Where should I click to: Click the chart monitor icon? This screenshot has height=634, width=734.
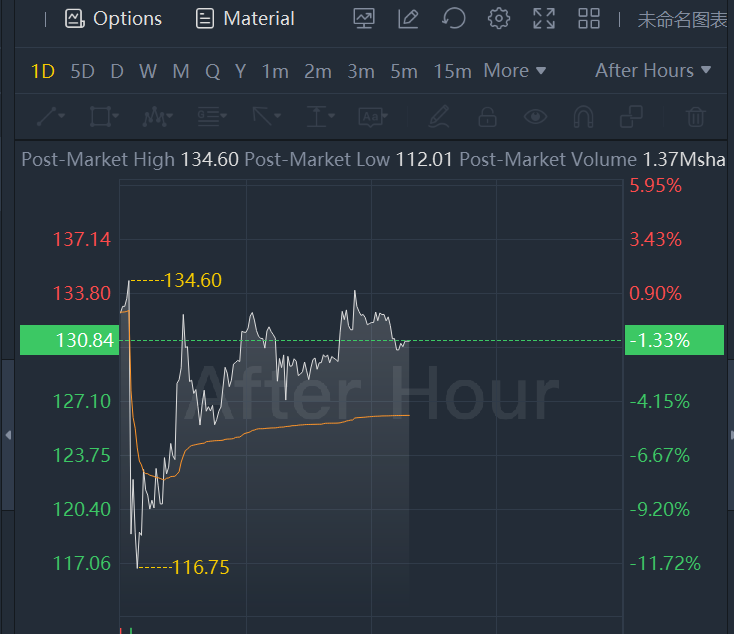coord(364,18)
